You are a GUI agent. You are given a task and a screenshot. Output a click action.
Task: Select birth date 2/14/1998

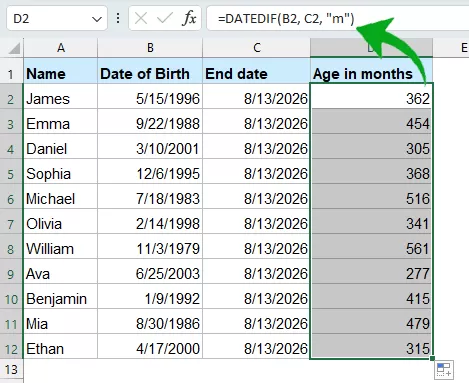pyautogui.click(x=150, y=221)
